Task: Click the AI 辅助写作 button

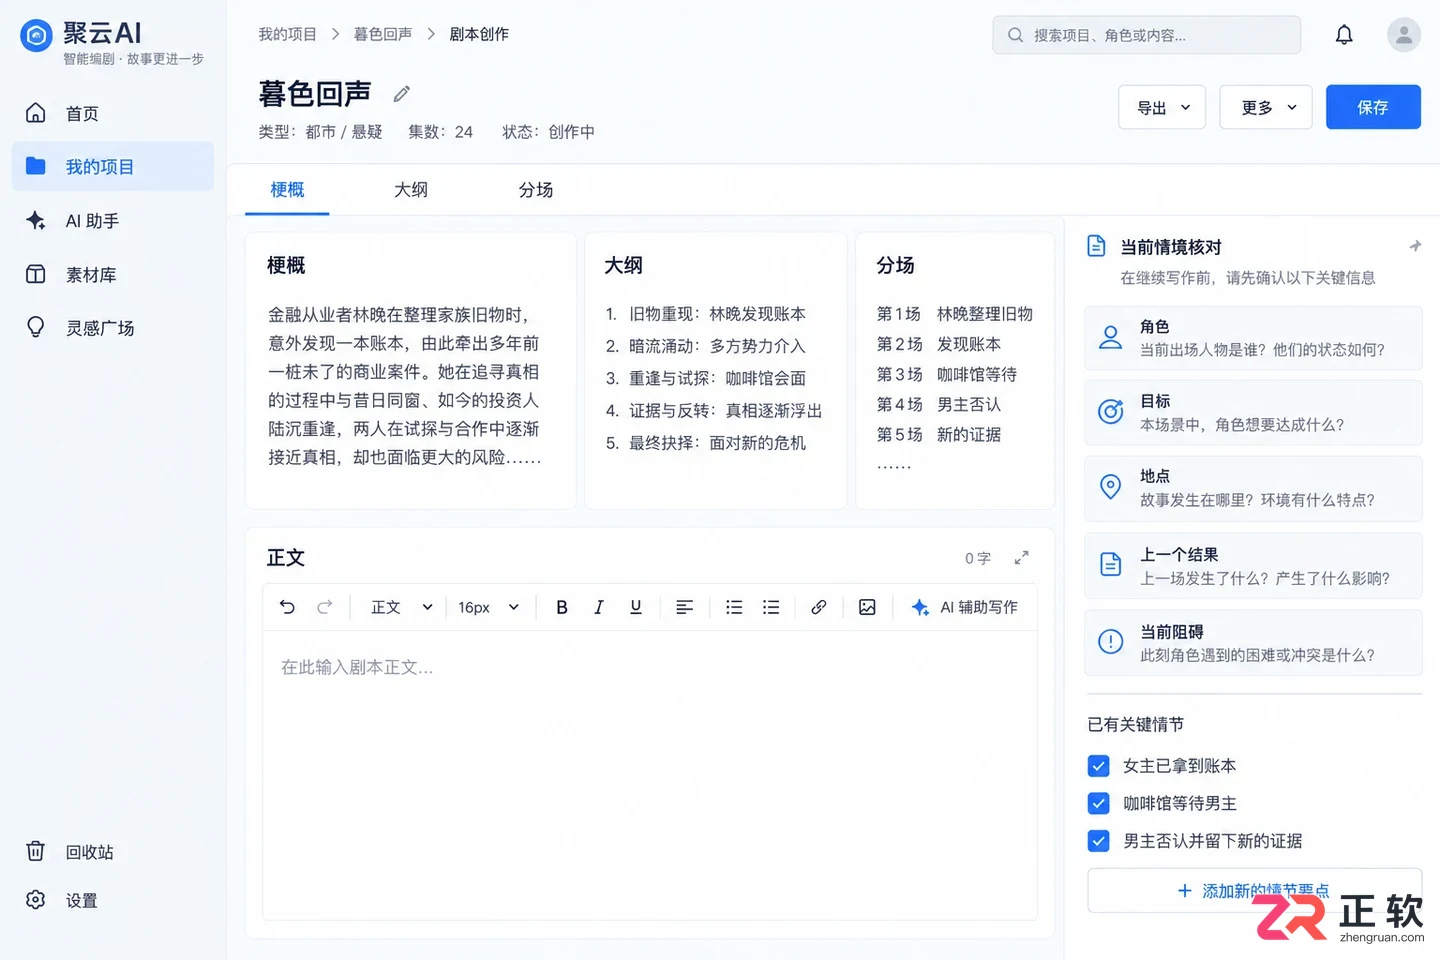Action: pyautogui.click(x=965, y=607)
